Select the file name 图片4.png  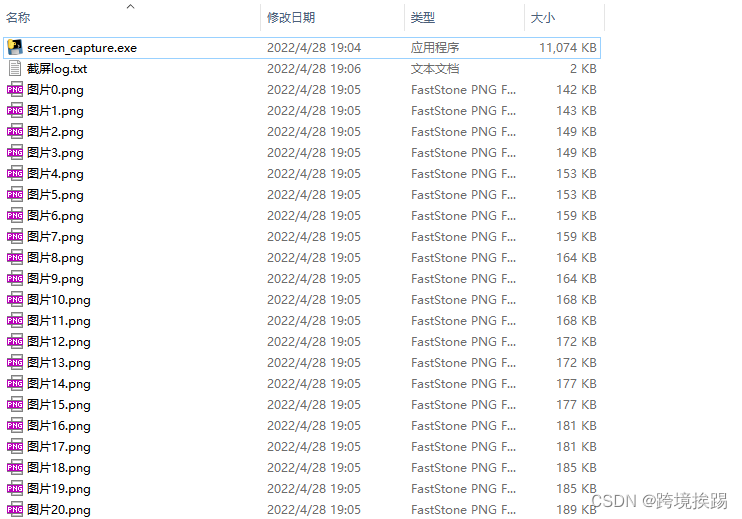(55, 174)
